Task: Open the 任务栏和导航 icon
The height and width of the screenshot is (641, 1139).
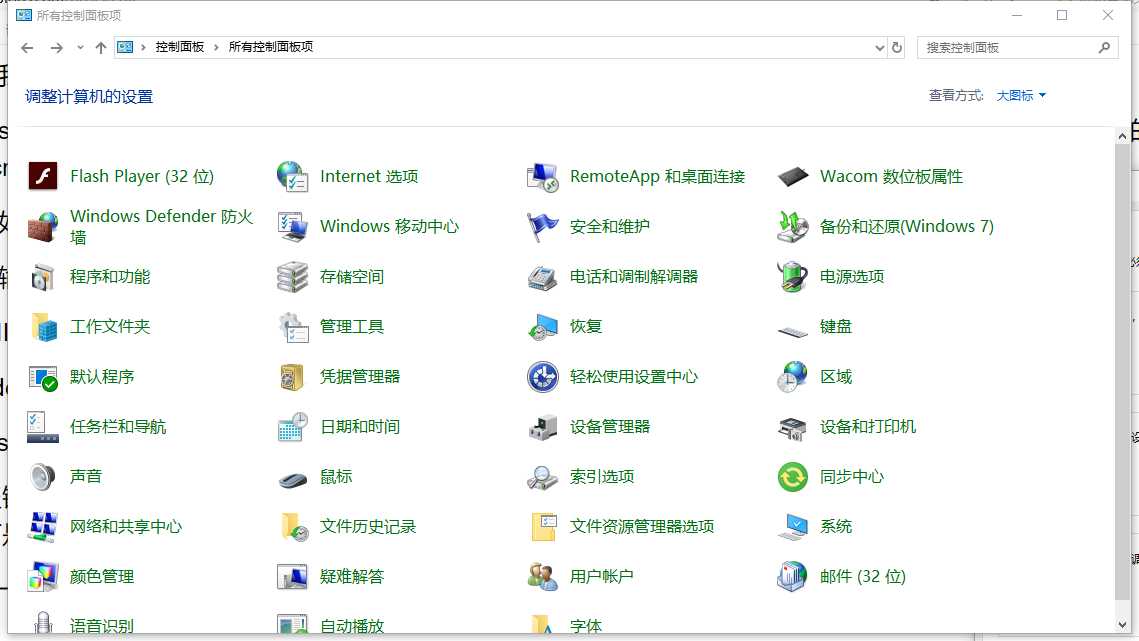Action: point(42,427)
